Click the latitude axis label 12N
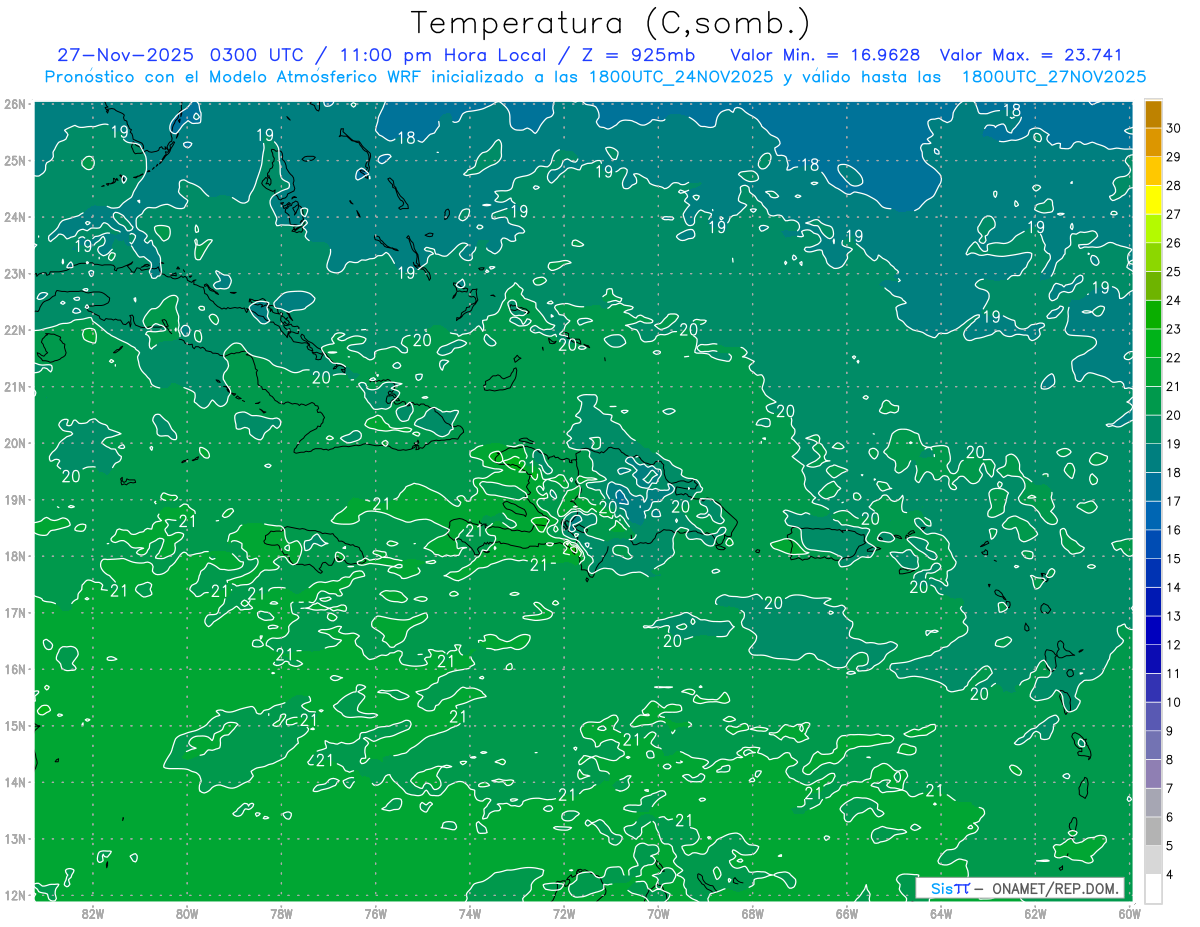 (15, 895)
